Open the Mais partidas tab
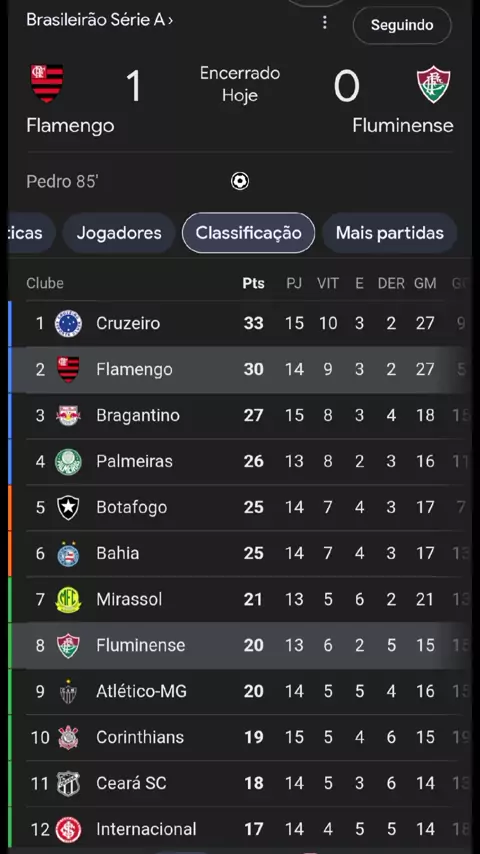480x854 pixels. tap(390, 233)
